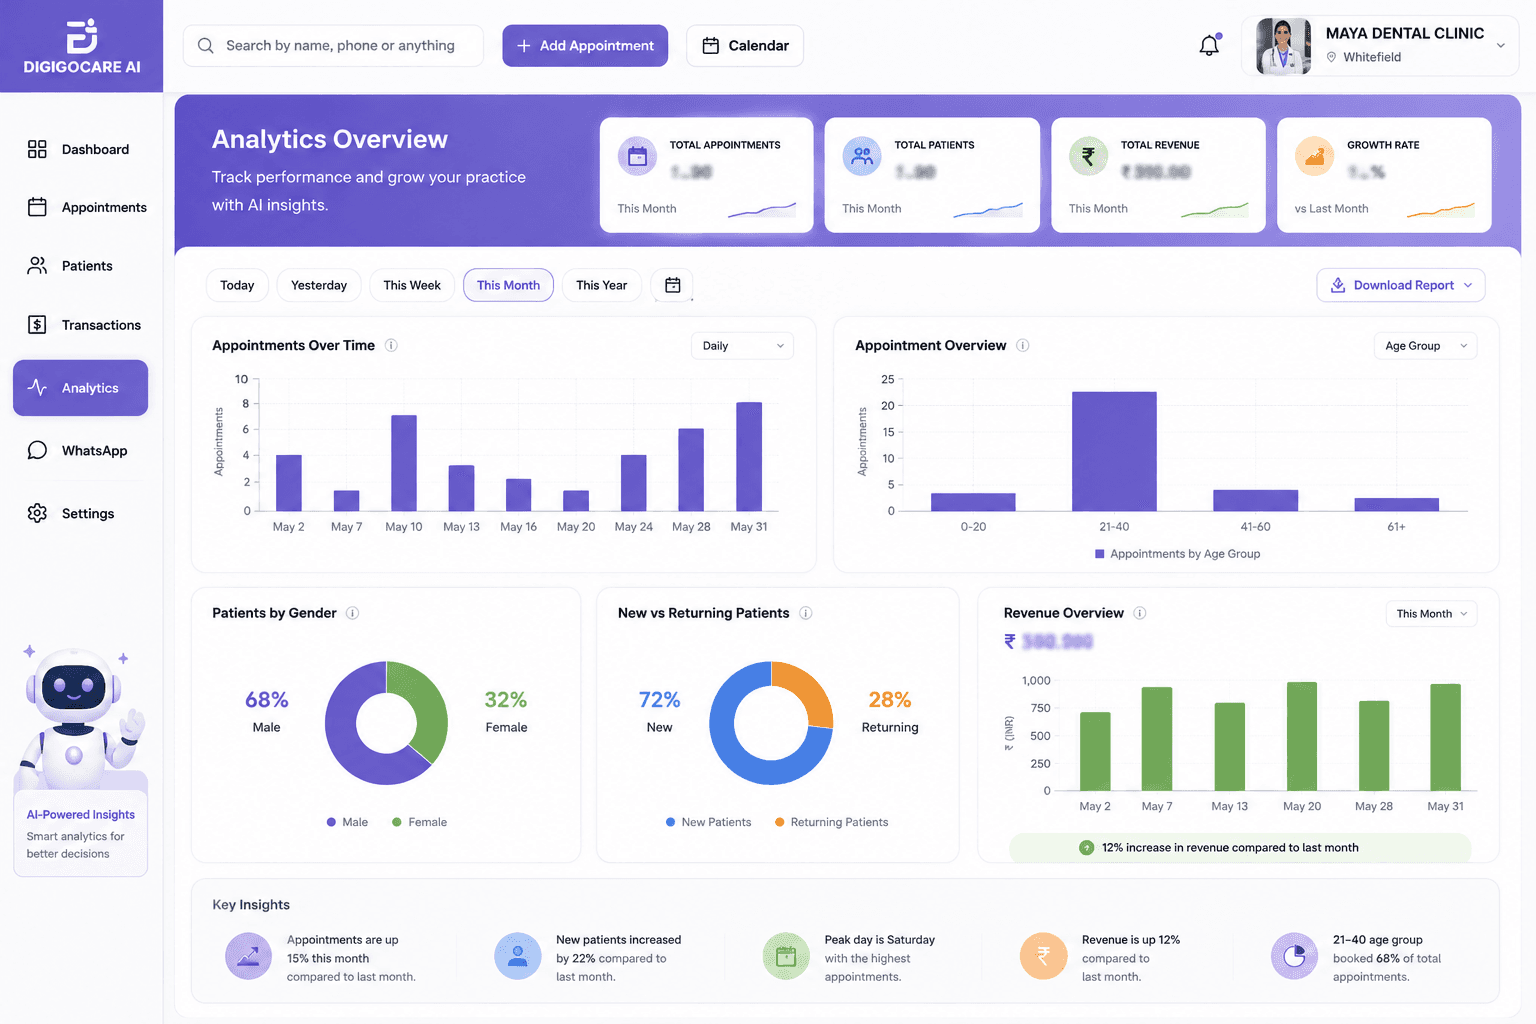Toggle the Female legend item in gender chart

tap(419, 822)
